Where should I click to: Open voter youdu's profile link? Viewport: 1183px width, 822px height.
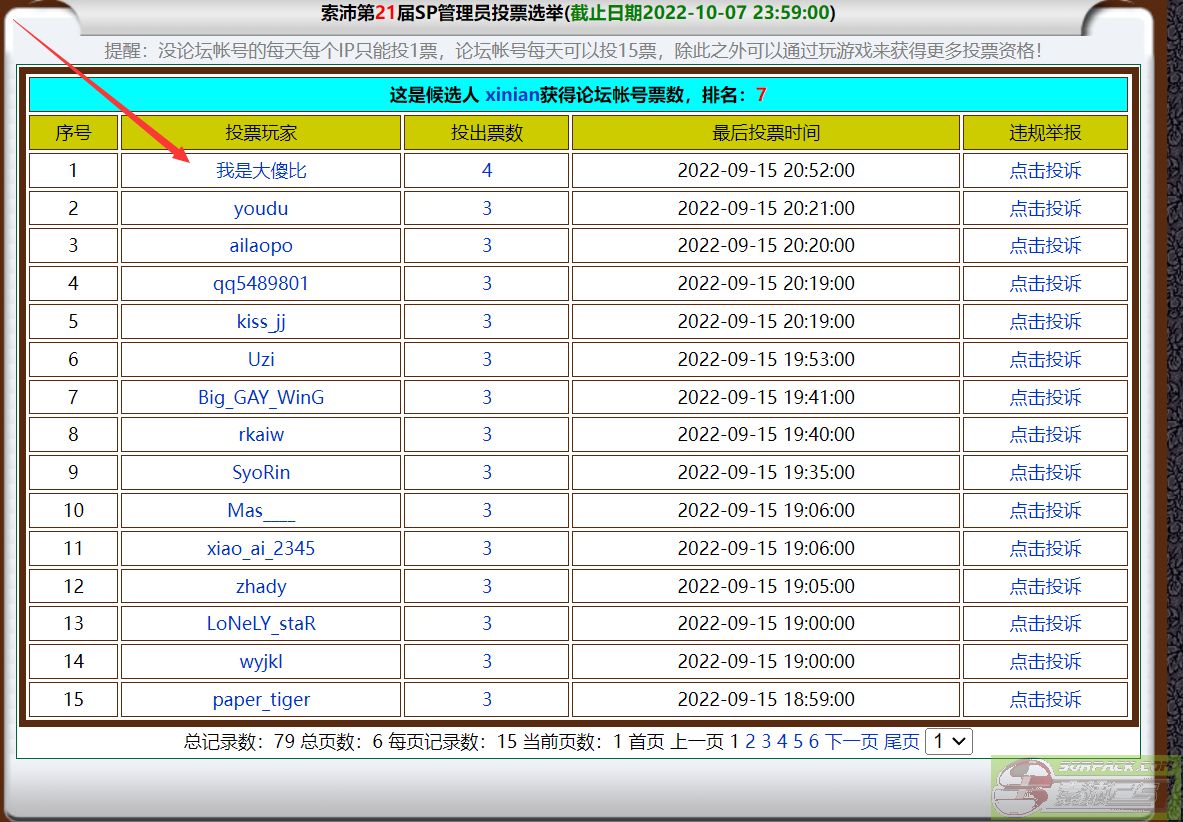pyautogui.click(x=261, y=208)
